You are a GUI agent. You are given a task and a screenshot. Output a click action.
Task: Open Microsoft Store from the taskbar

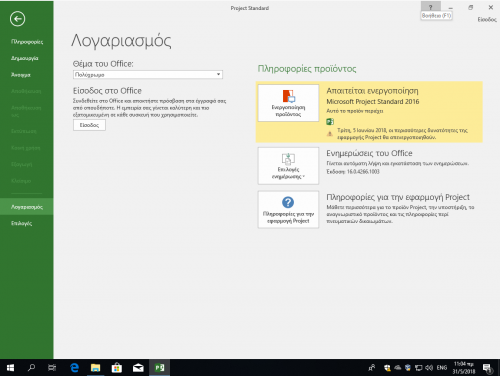[117, 368]
